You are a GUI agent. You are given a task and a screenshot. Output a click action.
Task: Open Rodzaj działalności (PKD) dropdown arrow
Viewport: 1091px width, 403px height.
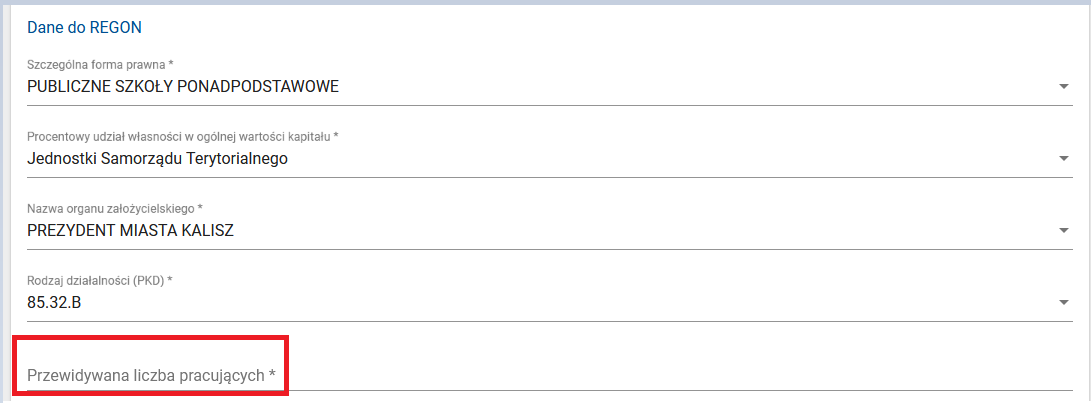(x=1063, y=303)
